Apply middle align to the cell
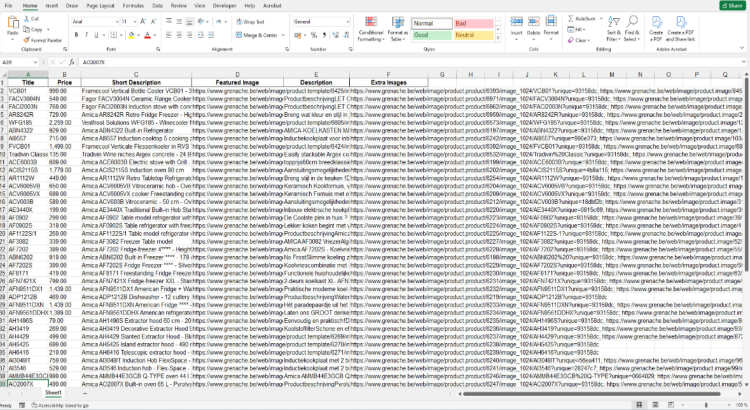Image resolution: width=750 pixels, height=410 pixels. coord(179,22)
